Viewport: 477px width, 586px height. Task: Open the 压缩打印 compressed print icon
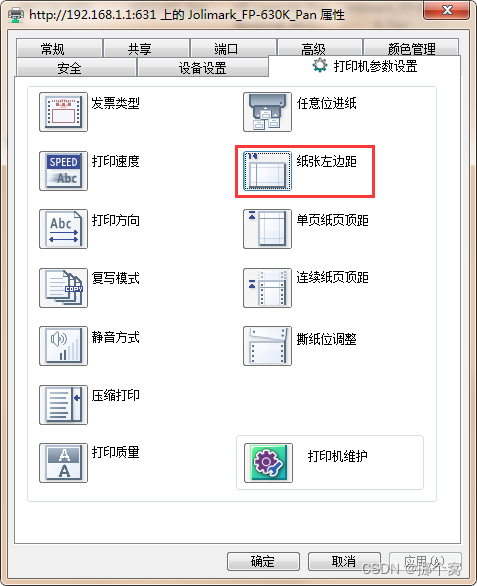click(x=64, y=405)
